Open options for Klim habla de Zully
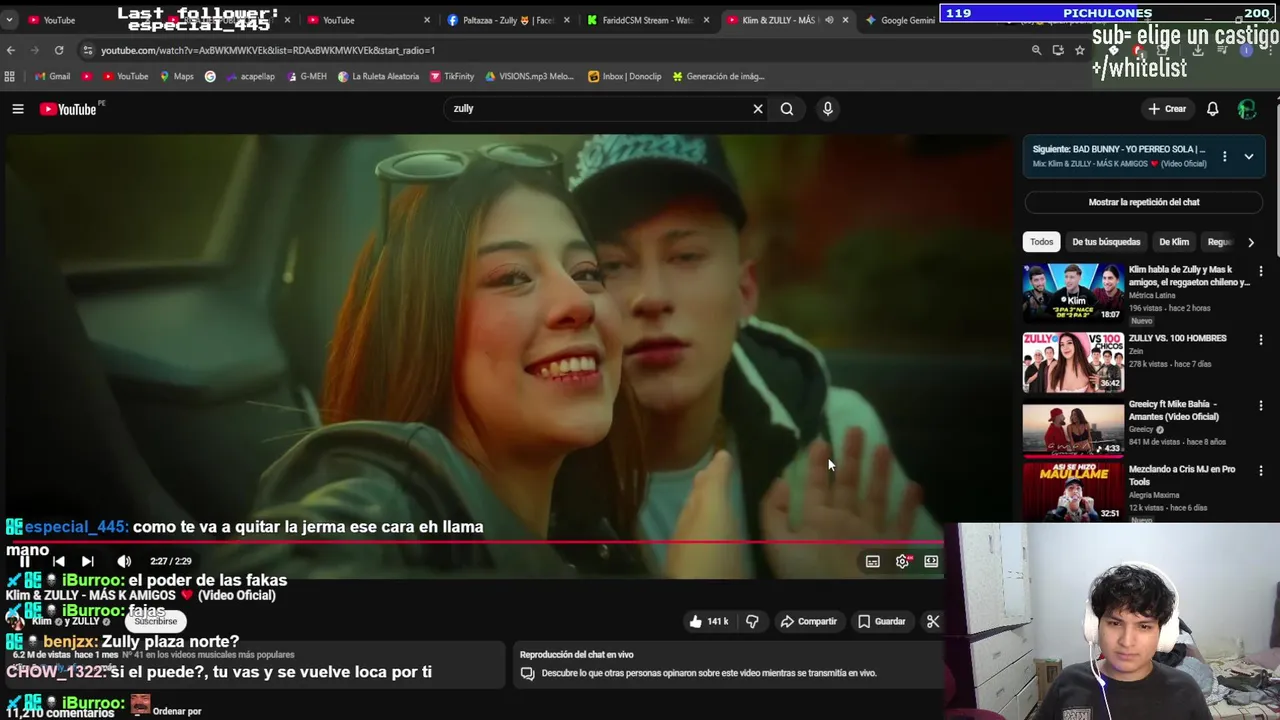Viewport: 1280px width, 720px height. point(1260,271)
